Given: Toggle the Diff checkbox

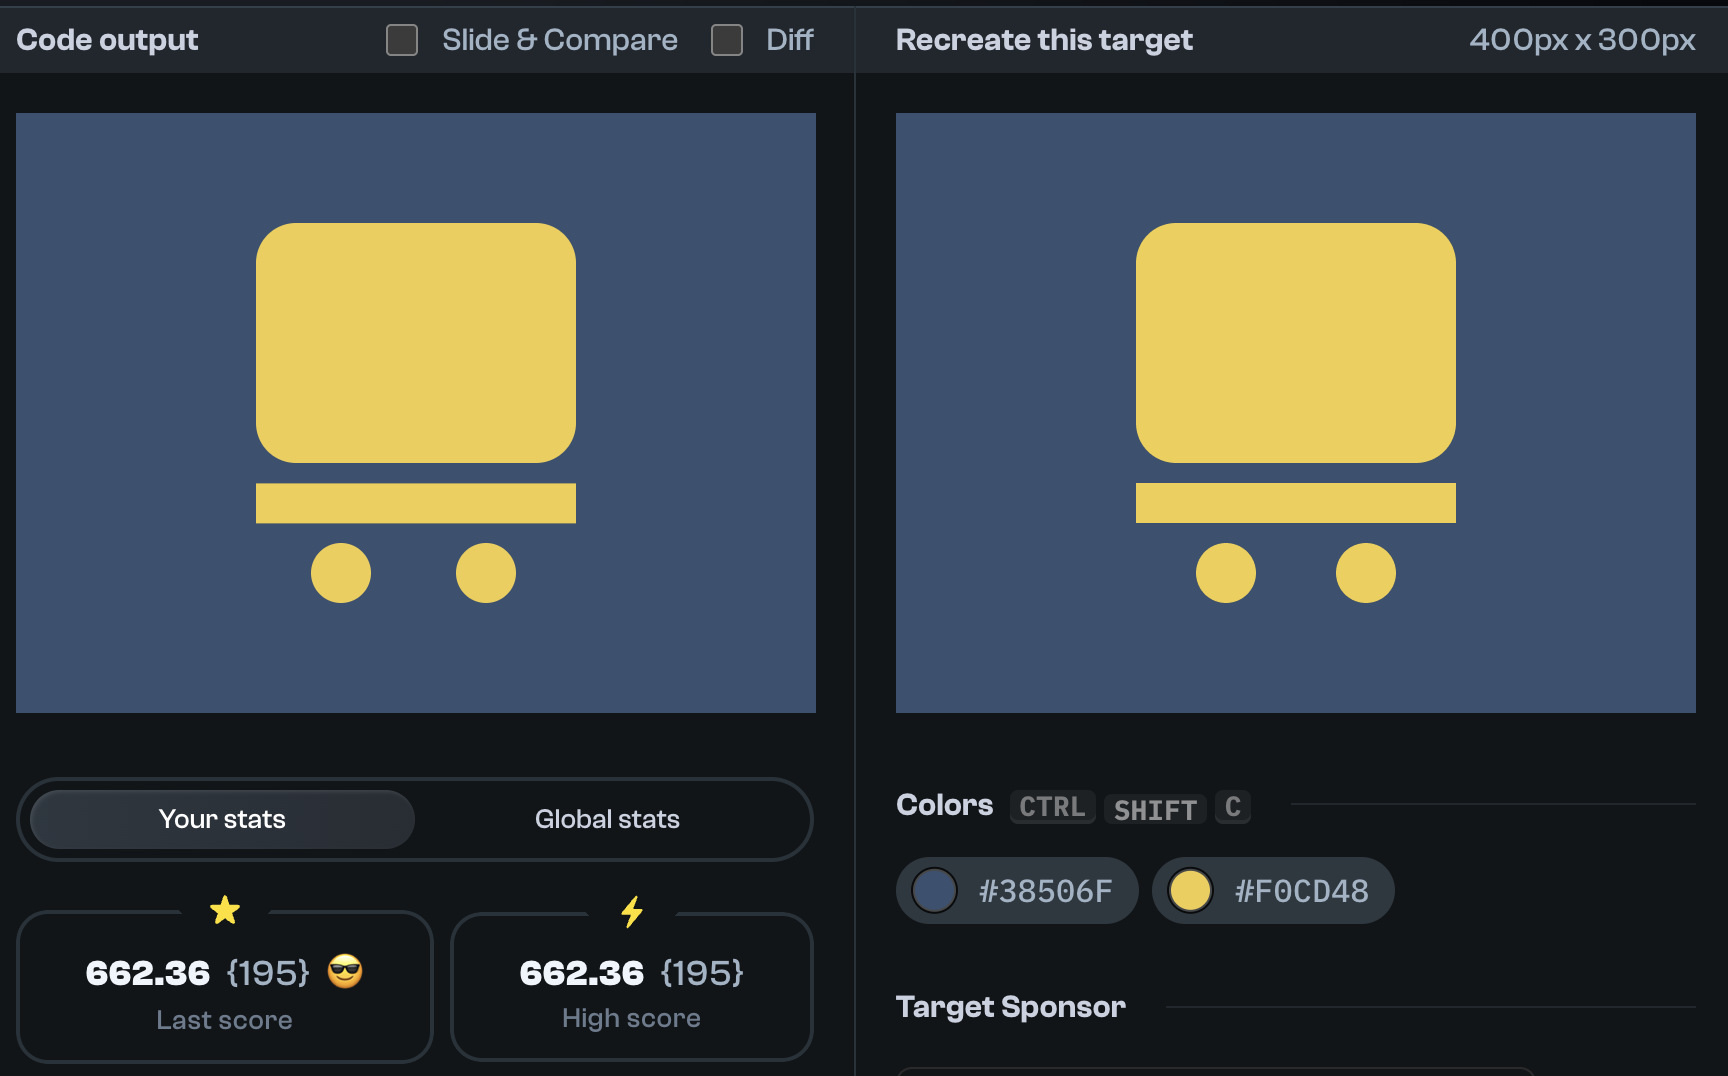Looking at the screenshot, I should [727, 40].
